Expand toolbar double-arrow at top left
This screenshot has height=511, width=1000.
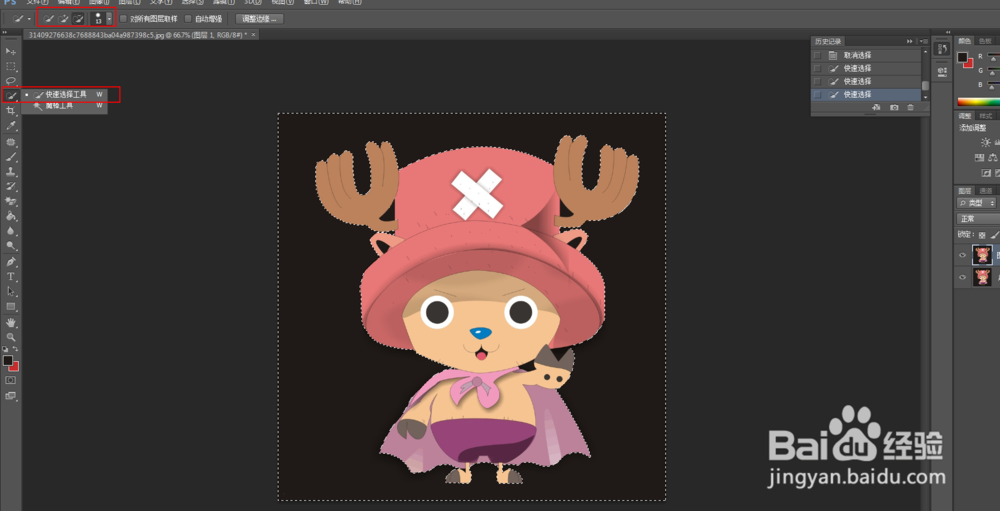tap(5, 31)
